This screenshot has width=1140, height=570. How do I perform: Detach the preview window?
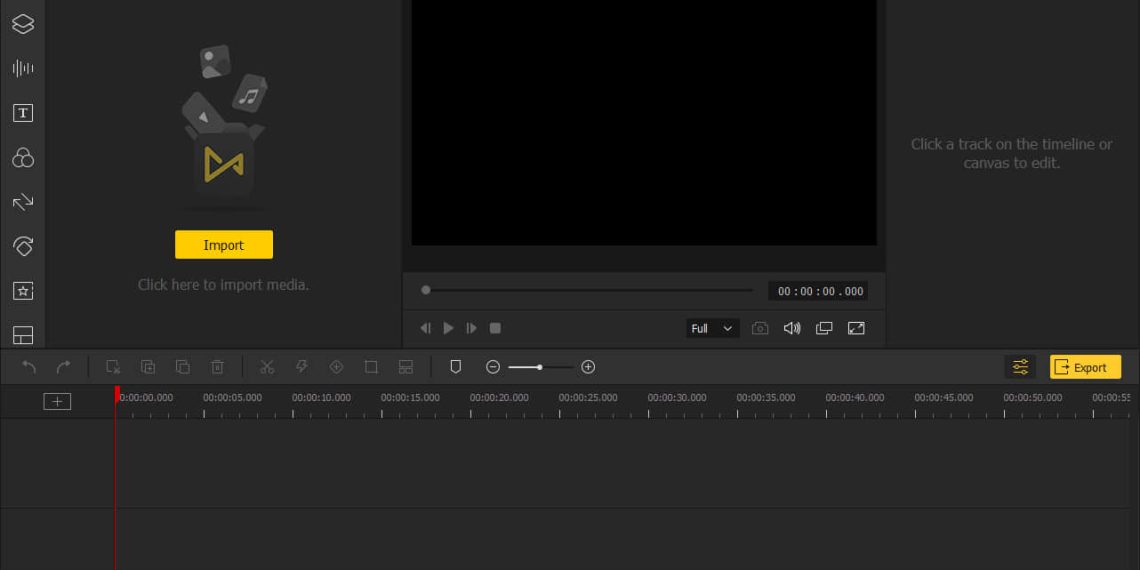pos(824,328)
